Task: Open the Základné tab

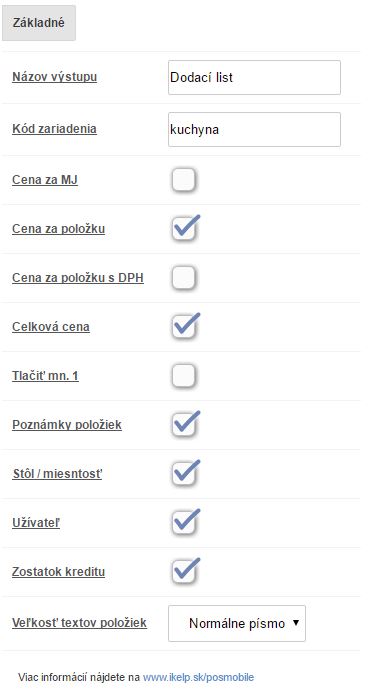Action: pyautogui.click(x=39, y=23)
